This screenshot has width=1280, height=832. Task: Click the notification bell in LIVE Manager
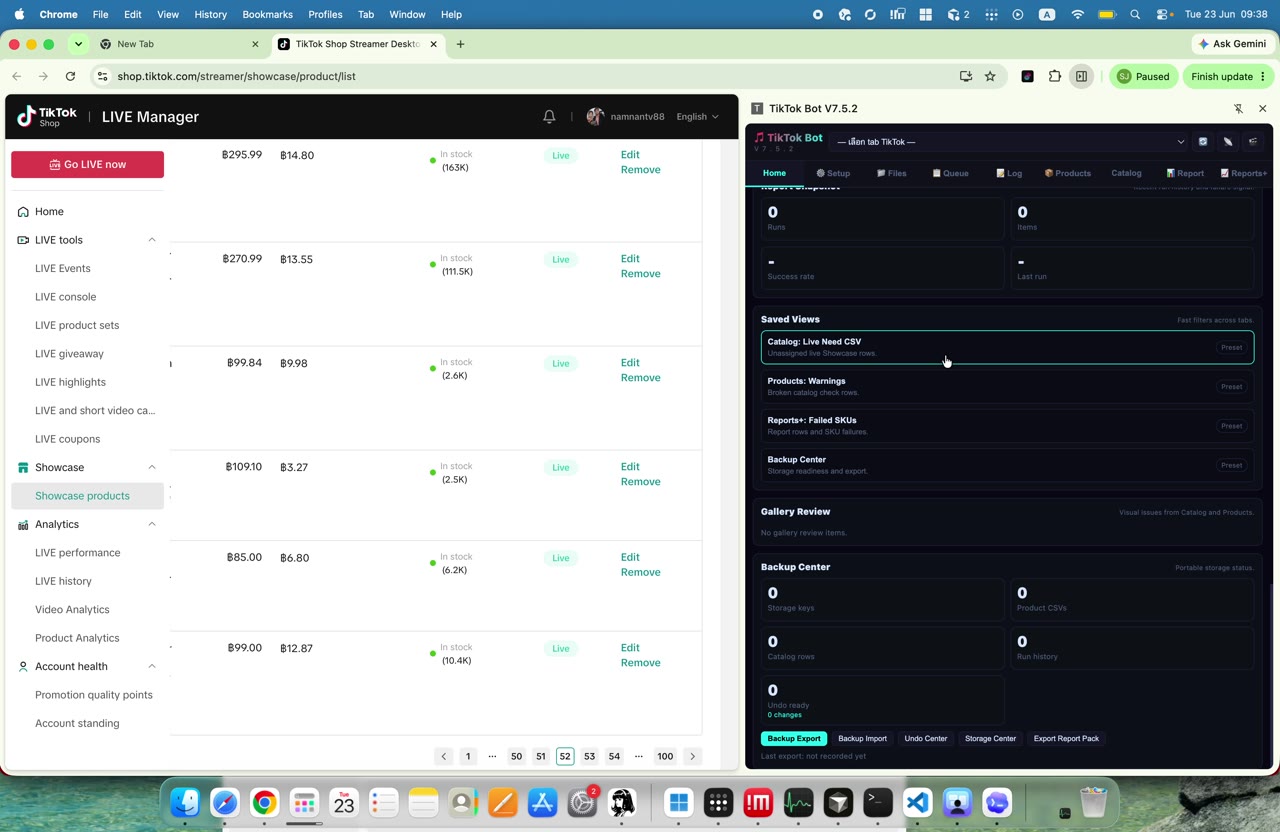549,117
